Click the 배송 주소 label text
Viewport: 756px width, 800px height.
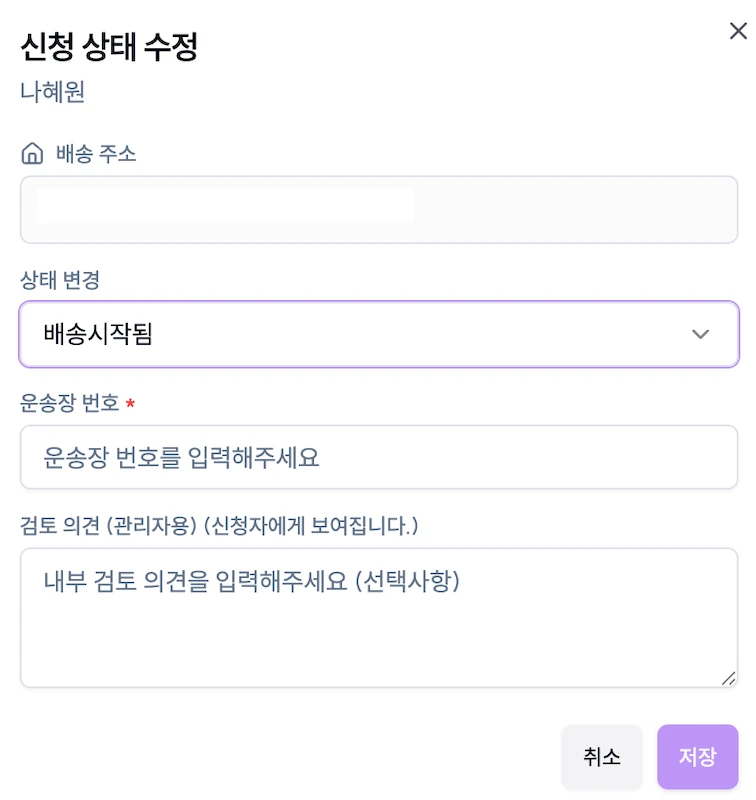(x=96, y=154)
